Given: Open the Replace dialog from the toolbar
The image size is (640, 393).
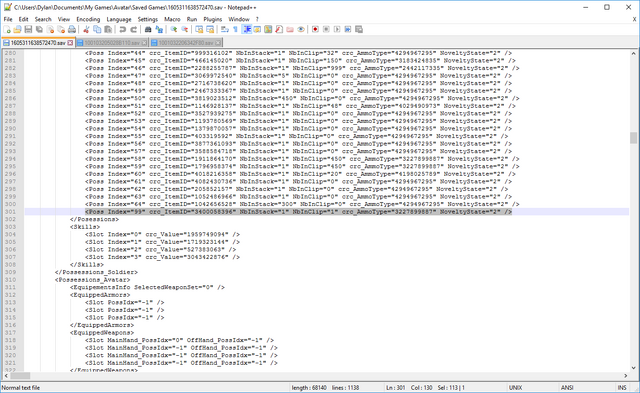Looking at the screenshot, I should pyautogui.click(x=159, y=29).
